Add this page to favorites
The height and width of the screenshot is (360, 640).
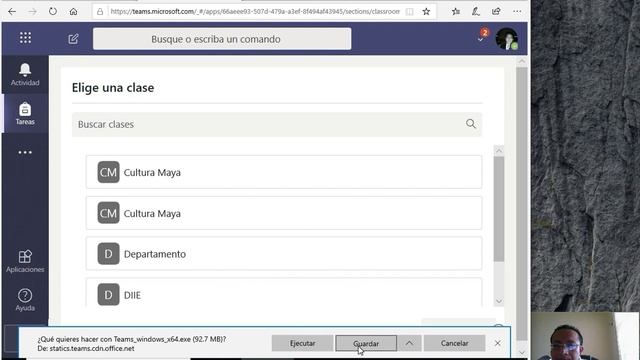pyautogui.click(x=426, y=11)
